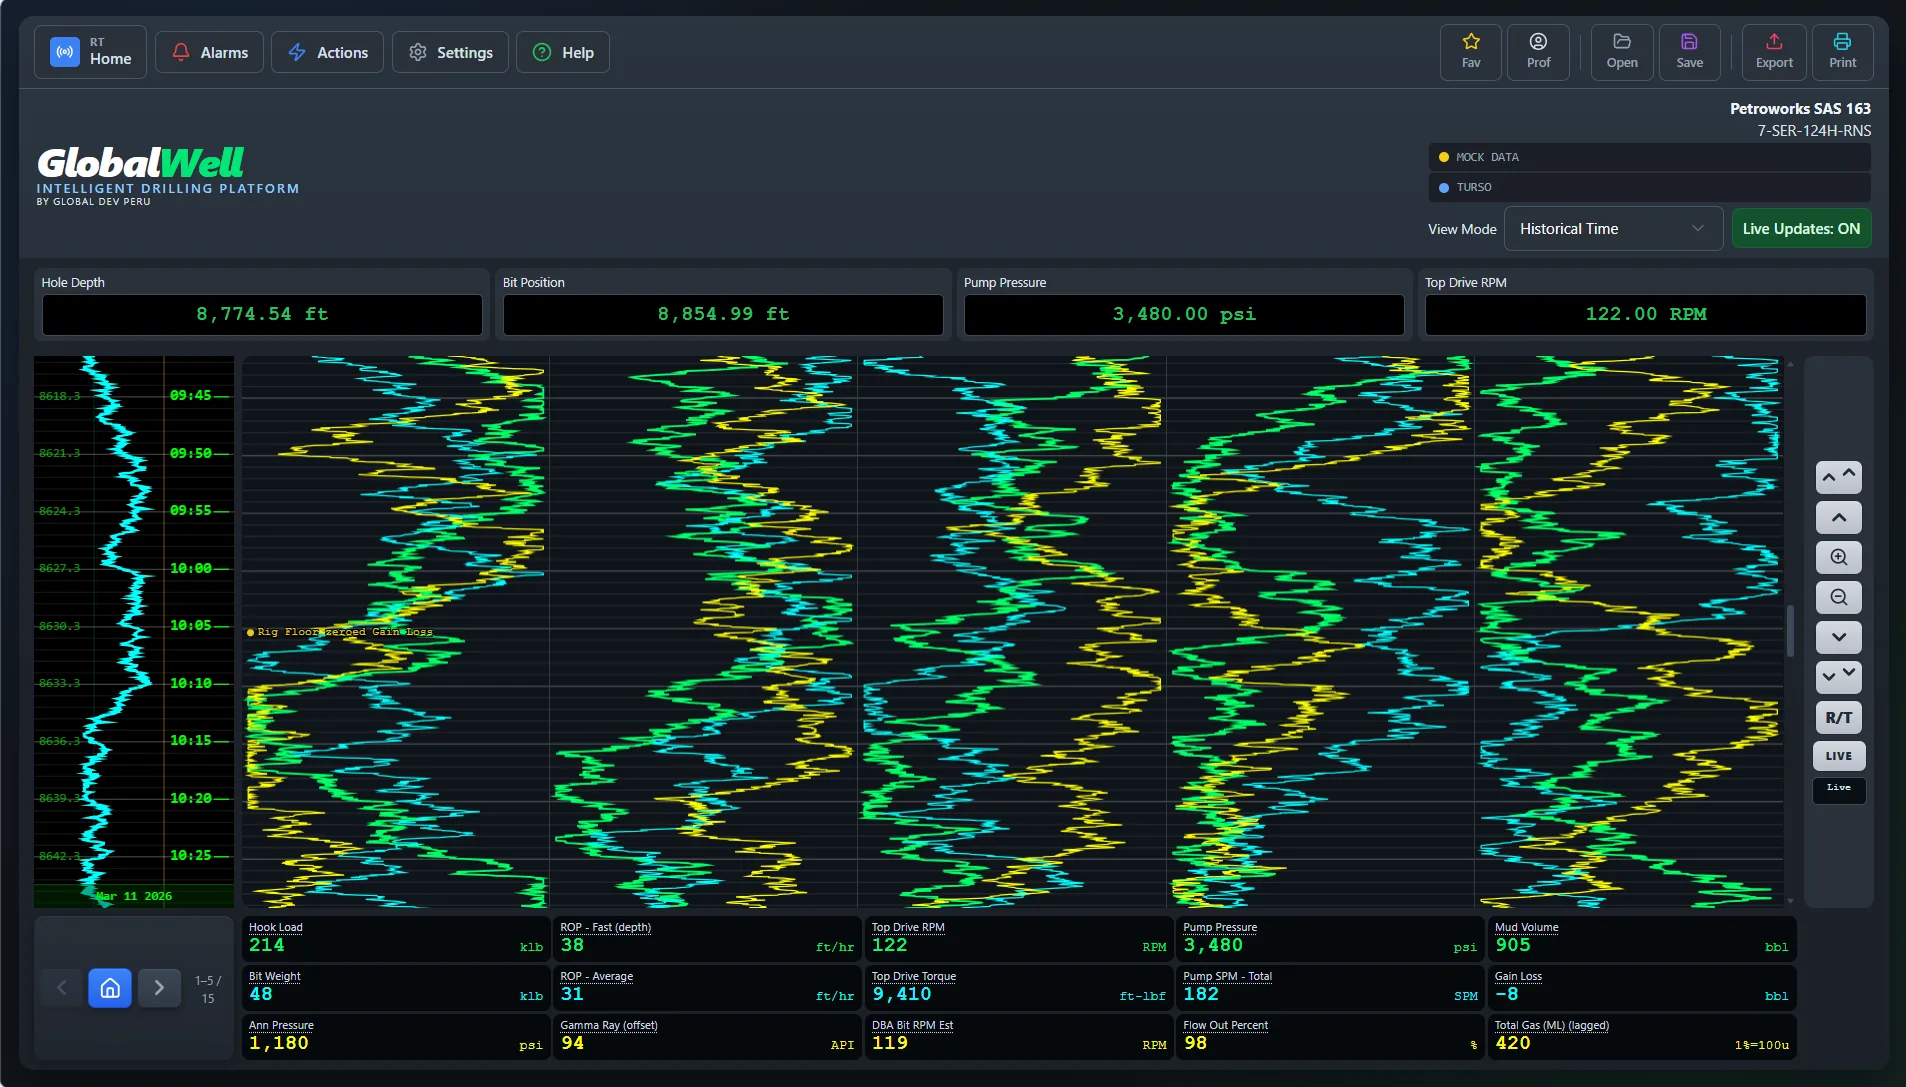1906x1087 pixels.
Task: Select the blue home track page icon
Action: tap(110, 987)
